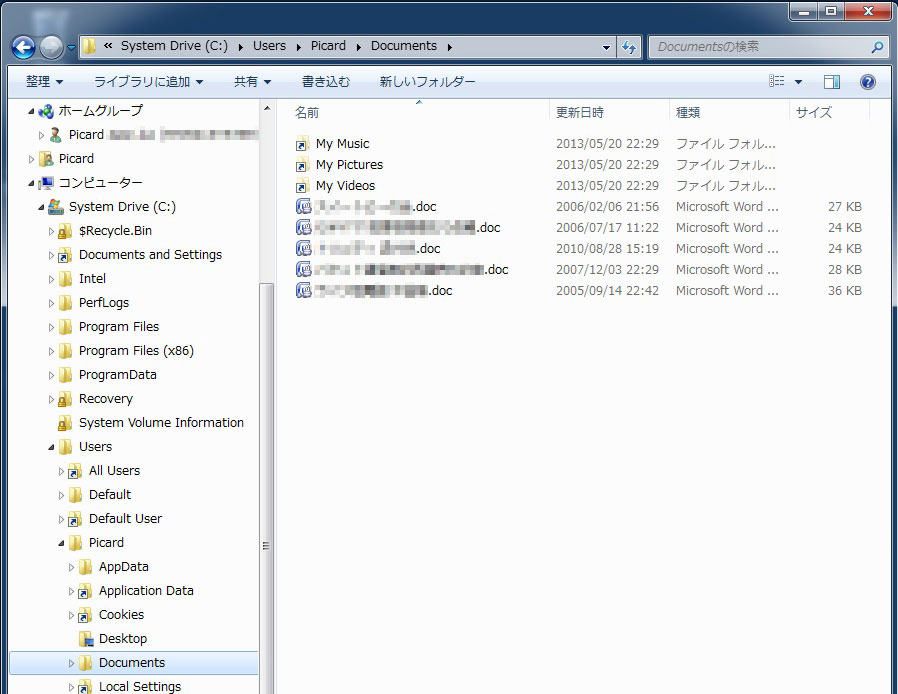Select Documents and Settings in the tree
This screenshot has height=694, width=898.
point(150,255)
